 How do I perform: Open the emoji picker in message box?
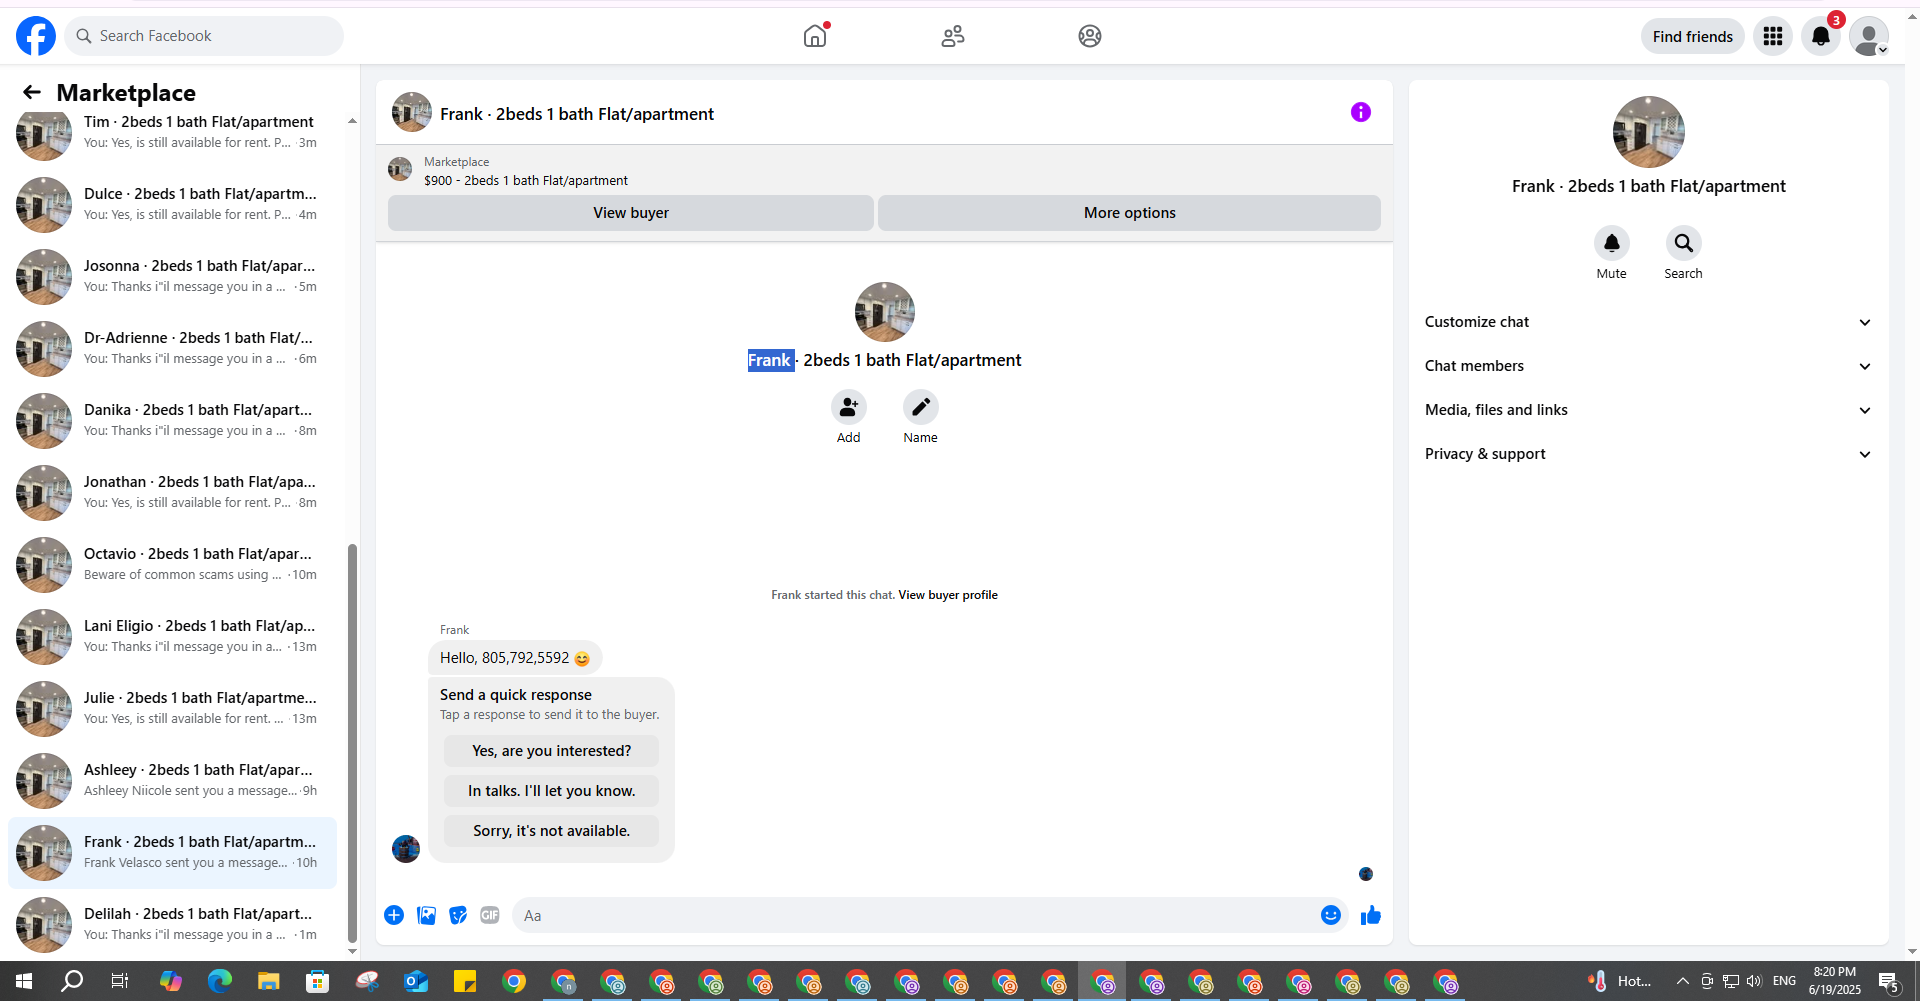[1331, 915]
